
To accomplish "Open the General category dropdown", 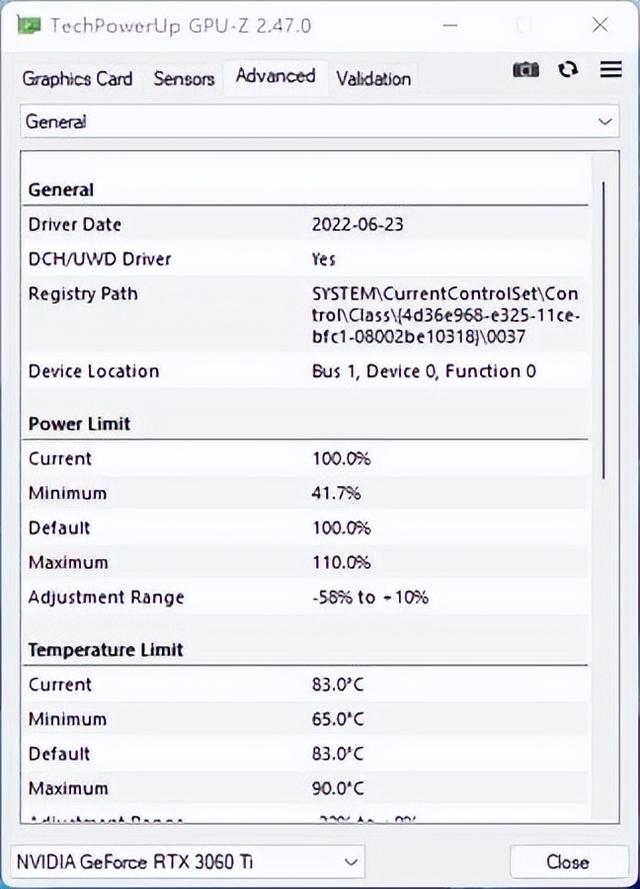I will point(320,121).
